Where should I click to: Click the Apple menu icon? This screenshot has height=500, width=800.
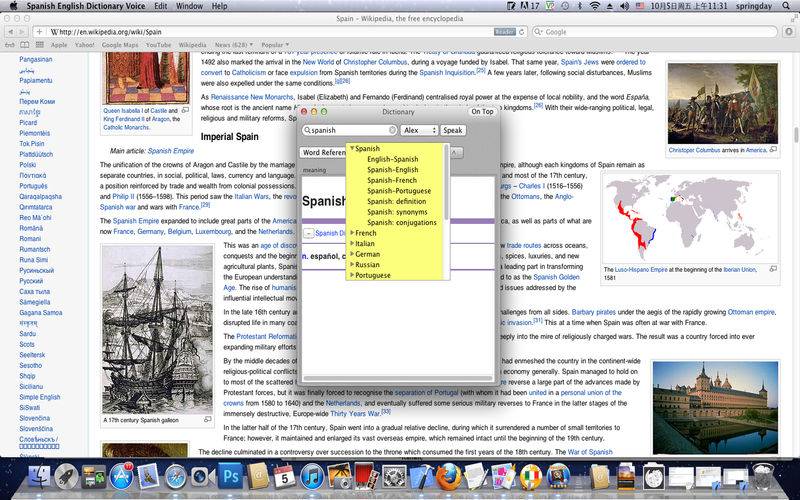click(x=13, y=6)
